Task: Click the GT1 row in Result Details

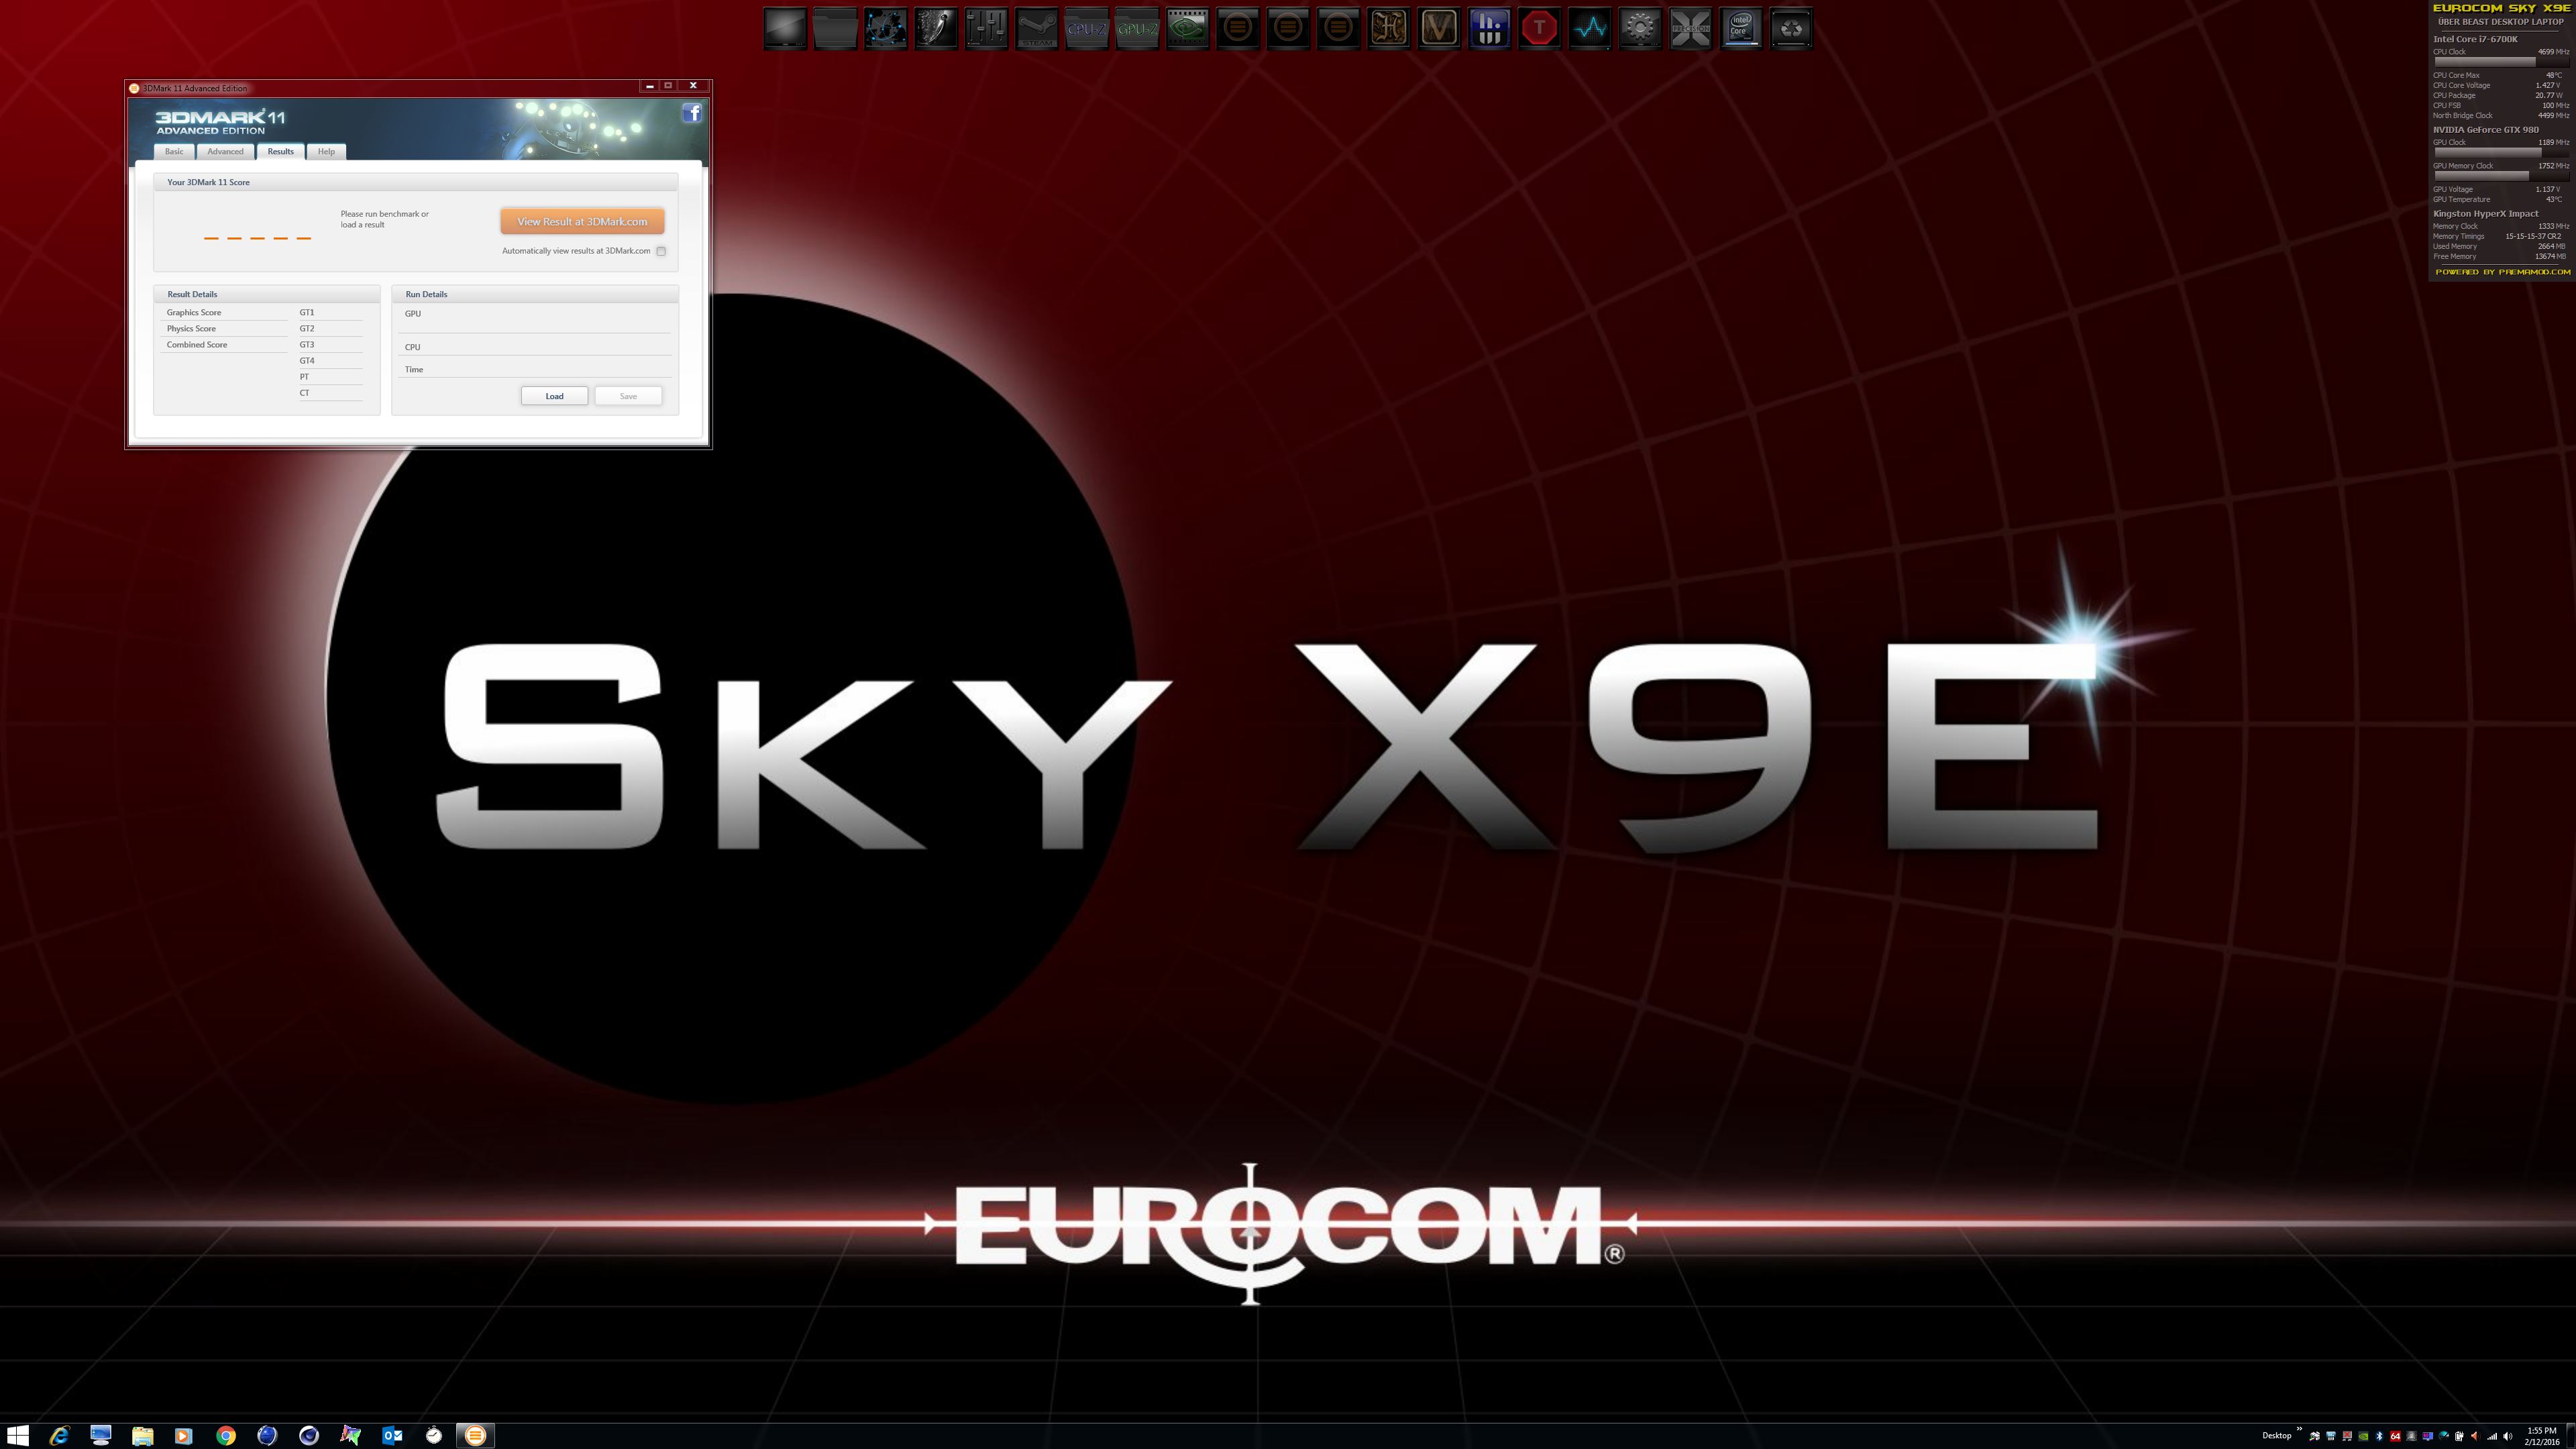Action: point(330,312)
